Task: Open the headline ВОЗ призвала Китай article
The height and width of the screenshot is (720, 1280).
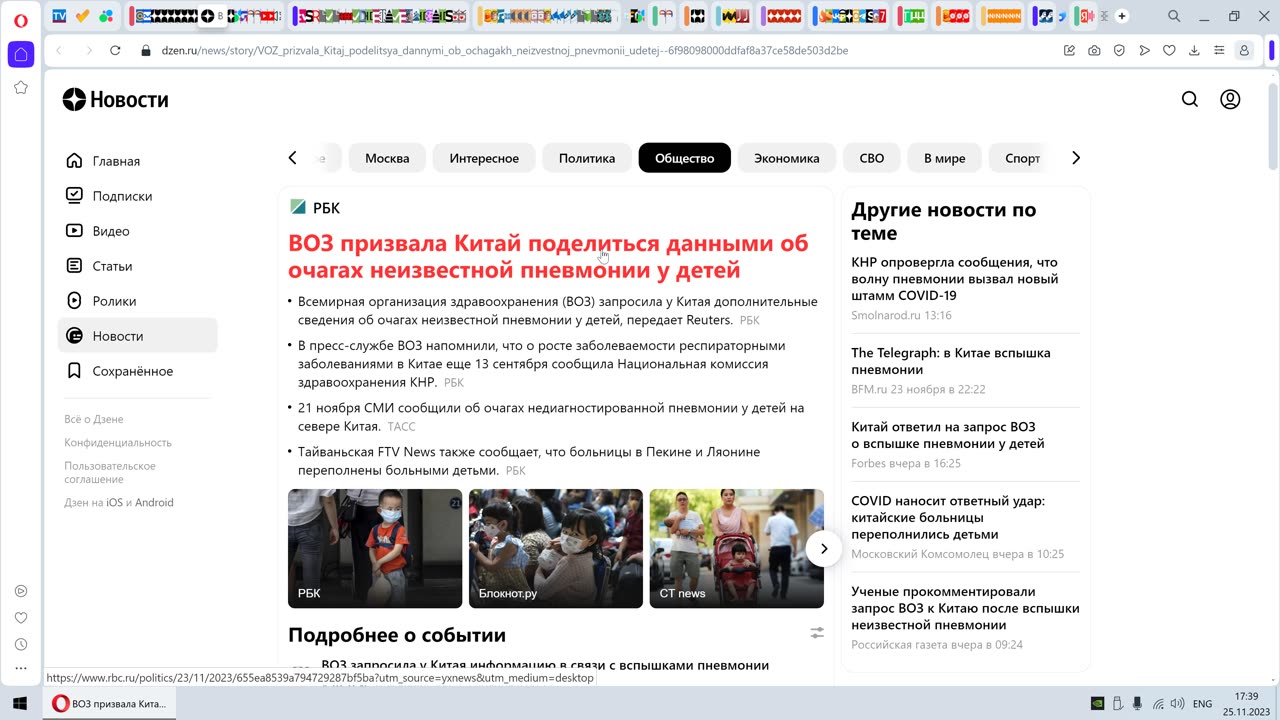Action: tap(548, 257)
